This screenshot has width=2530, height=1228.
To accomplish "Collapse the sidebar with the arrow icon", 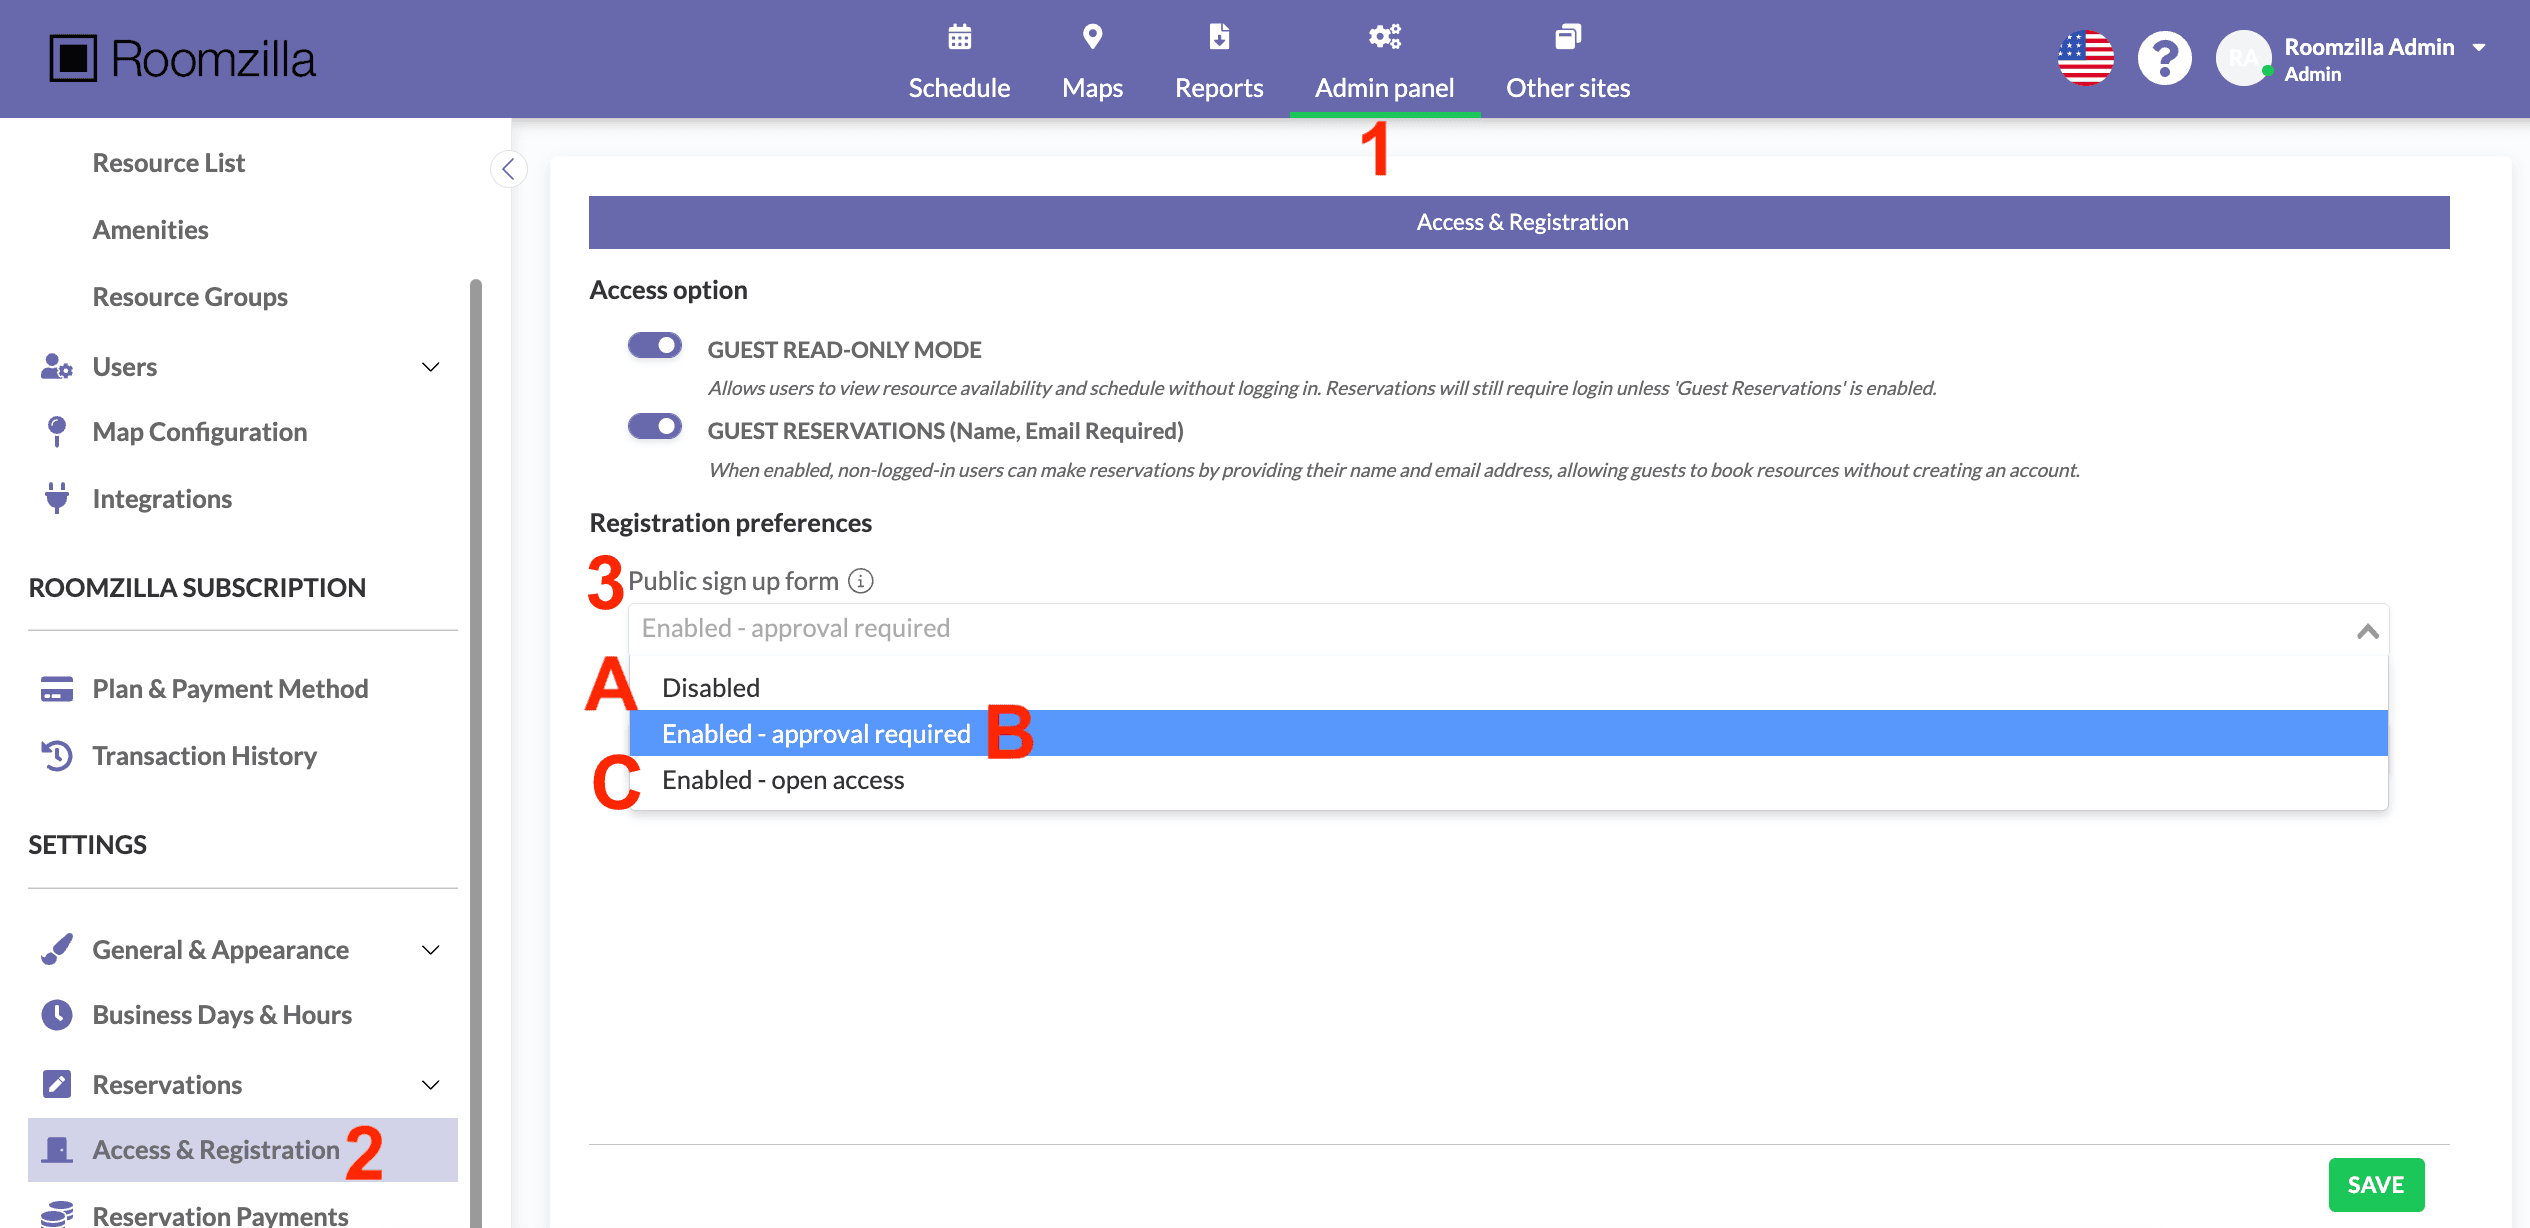I will [x=508, y=169].
